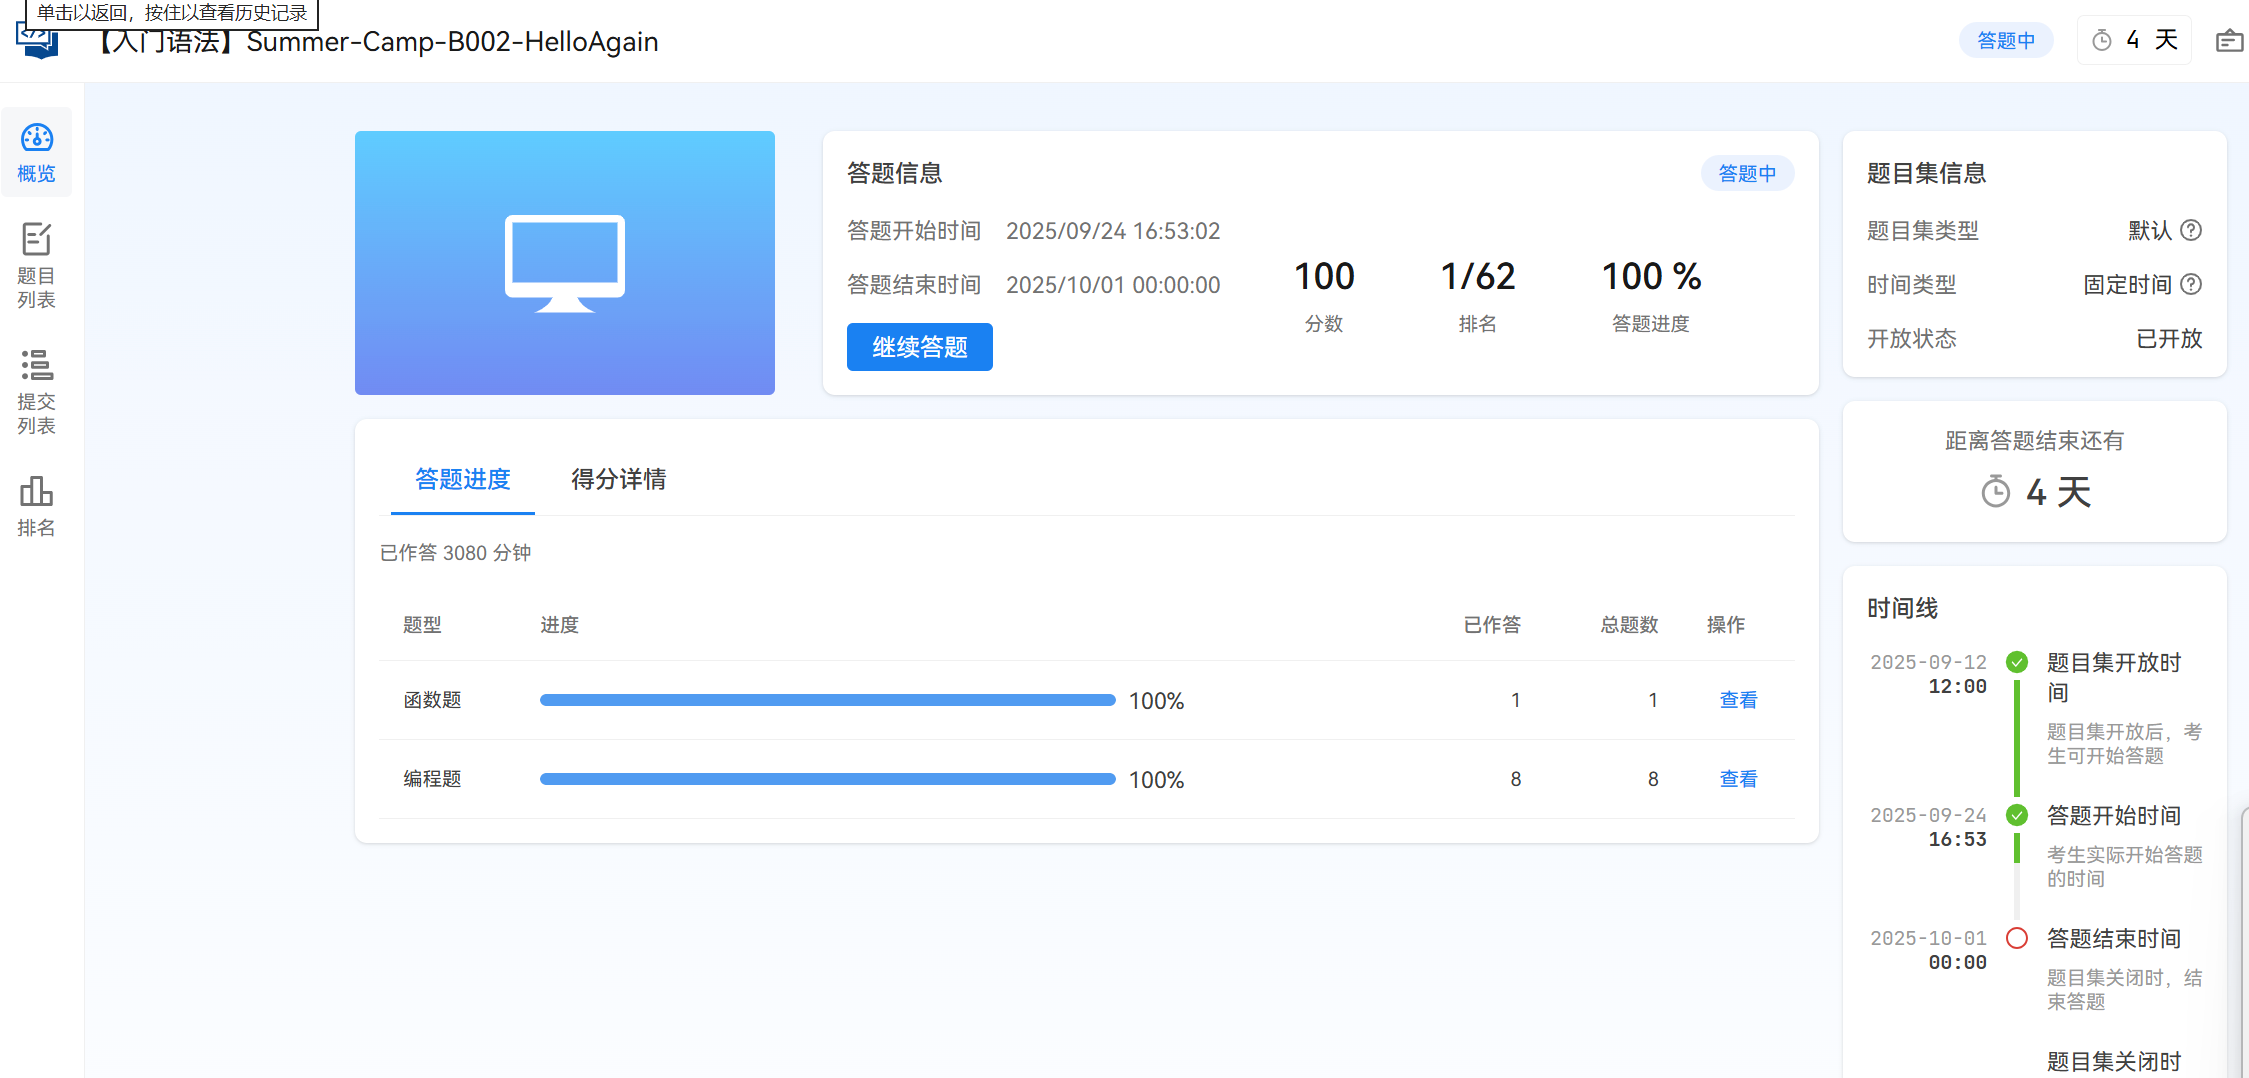Click the monitor banner image

pyautogui.click(x=565, y=263)
